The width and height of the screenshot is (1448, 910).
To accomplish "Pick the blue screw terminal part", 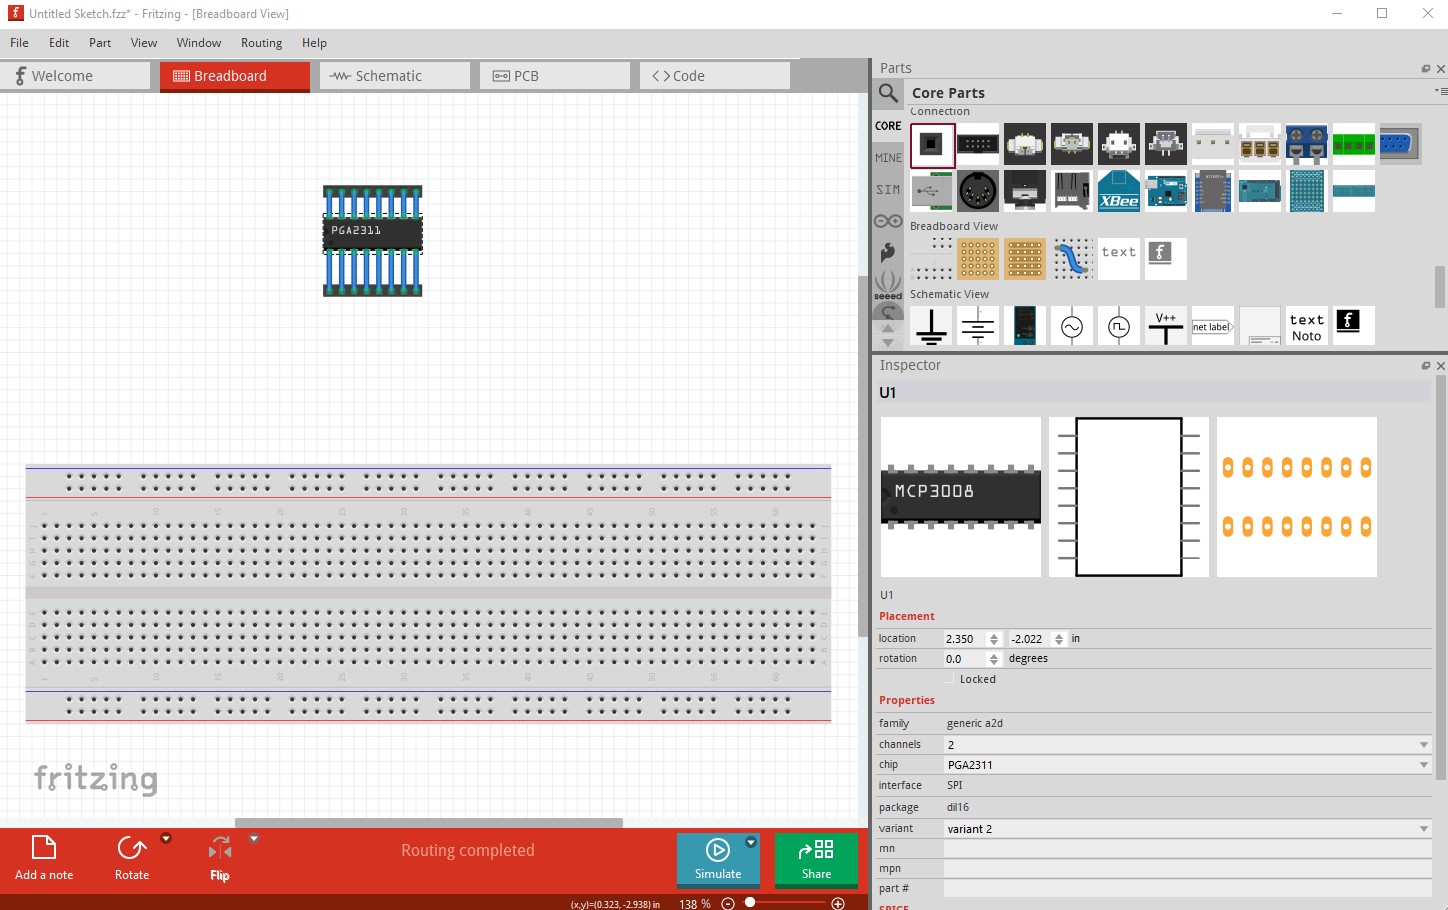I will pyautogui.click(x=1306, y=144).
